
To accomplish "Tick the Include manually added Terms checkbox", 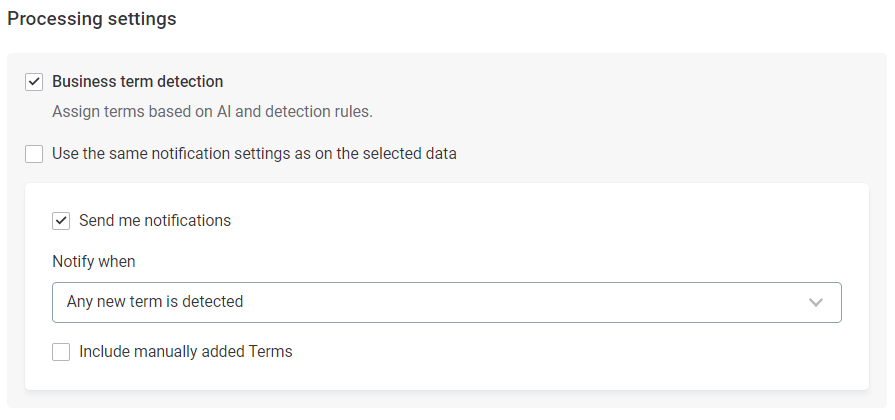I will (x=61, y=352).
